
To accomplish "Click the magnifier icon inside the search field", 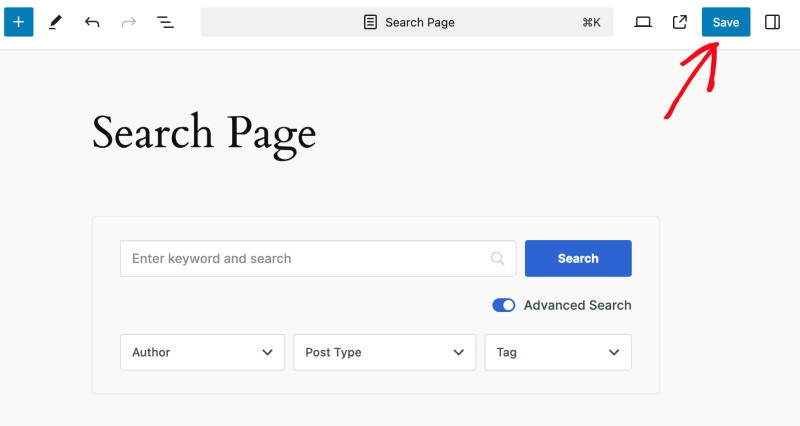I will (x=497, y=259).
